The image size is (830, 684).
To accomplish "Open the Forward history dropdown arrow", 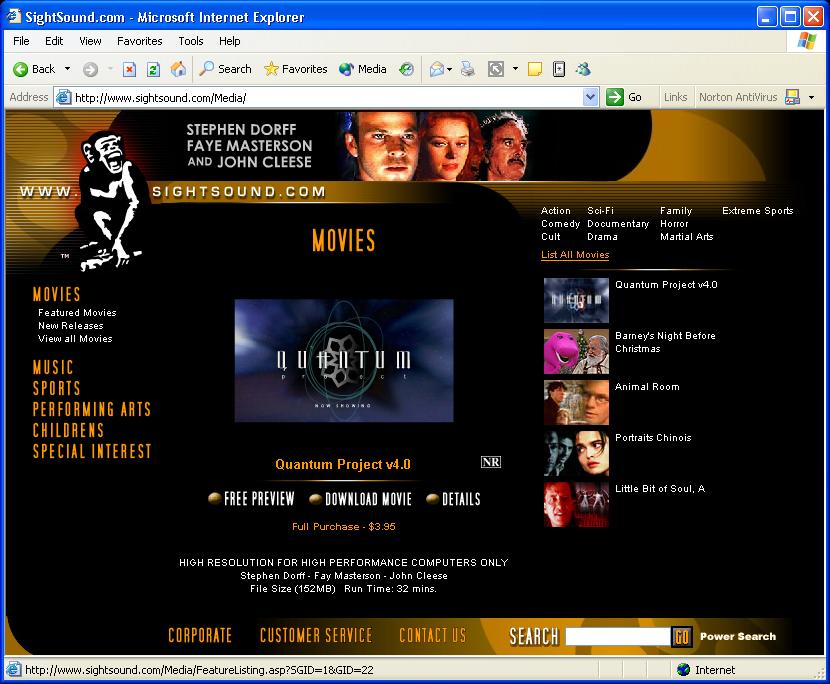I will click(110, 69).
